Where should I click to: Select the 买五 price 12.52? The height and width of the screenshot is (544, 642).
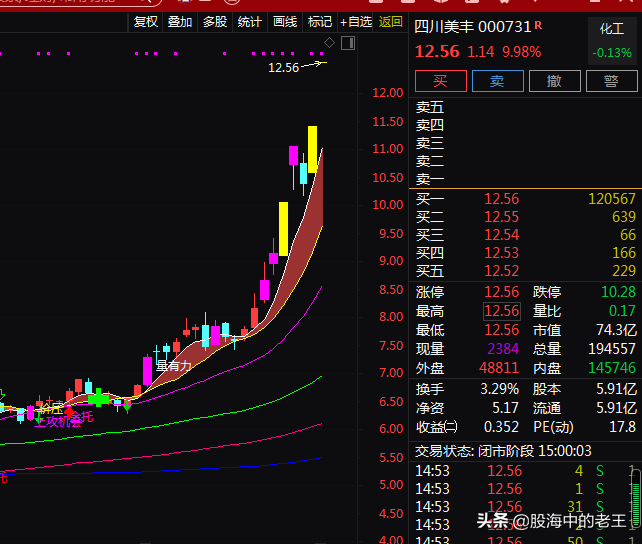coord(502,271)
